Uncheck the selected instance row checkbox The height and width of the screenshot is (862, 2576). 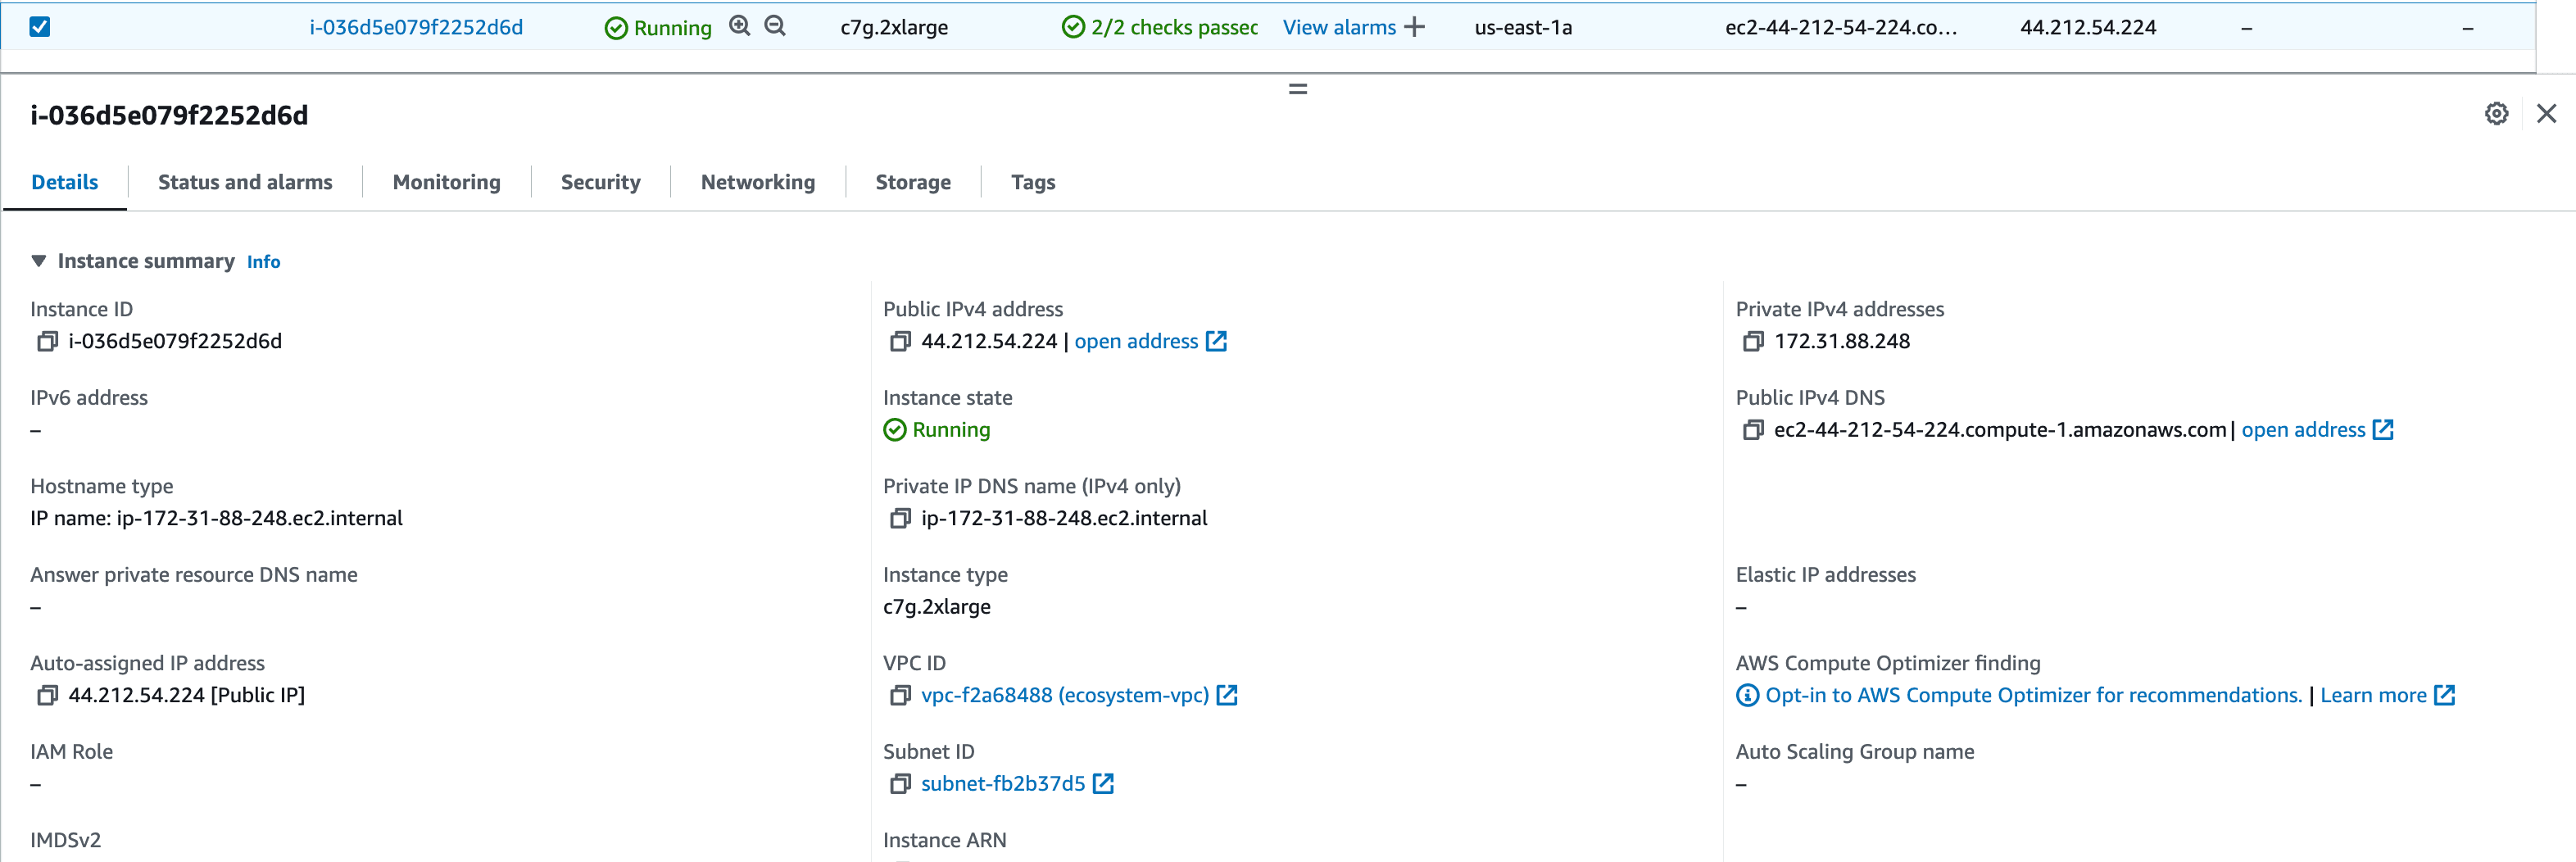point(40,27)
